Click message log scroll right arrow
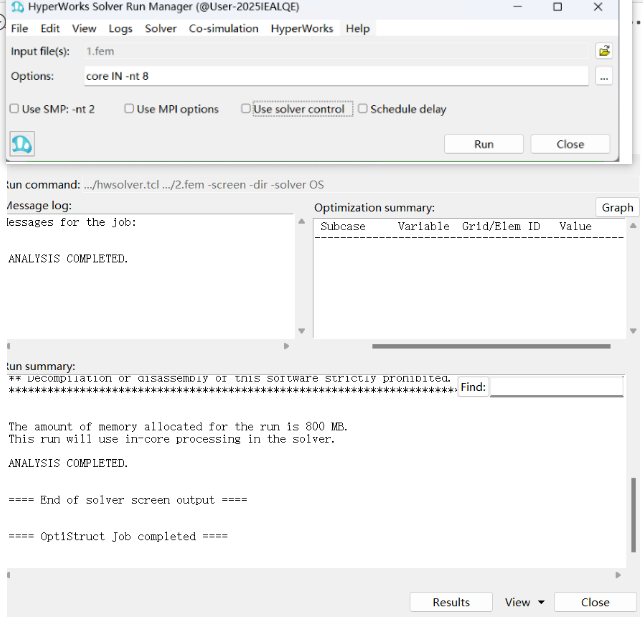Viewport: 643px width, 618px height. (x=286, y=346)
